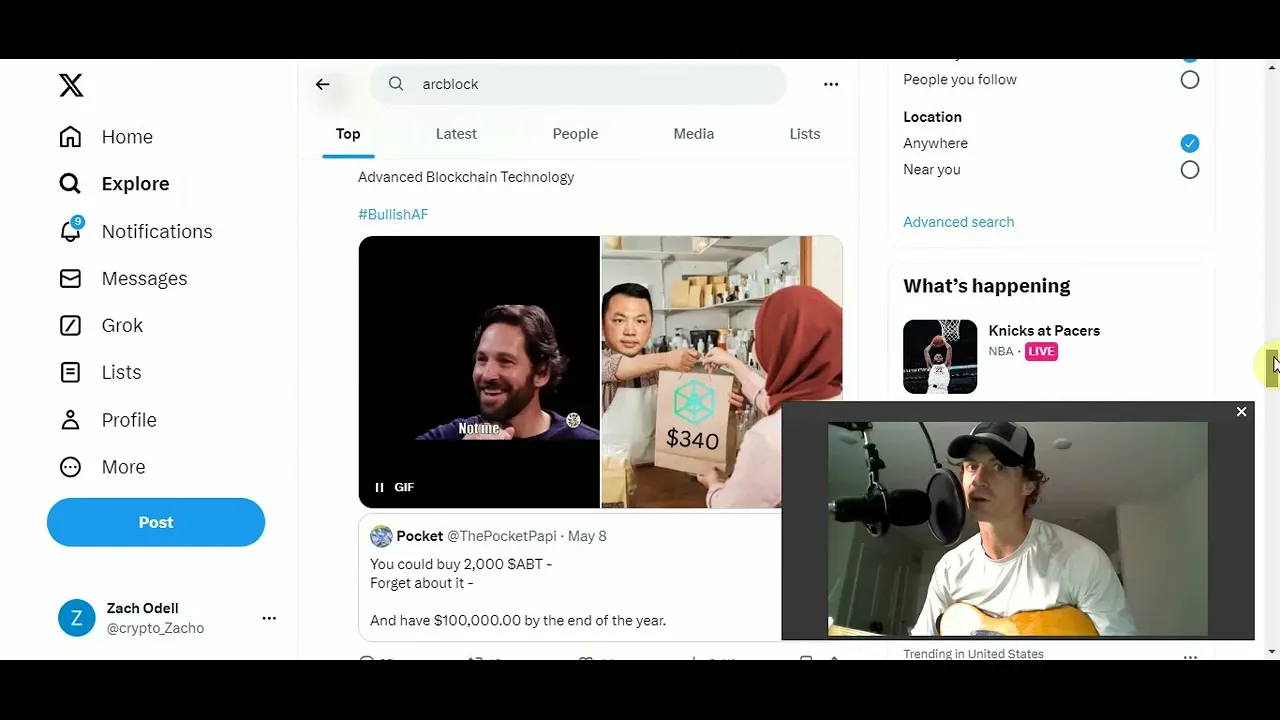Open Knicks at Pacers thumbnail
Image resolution: width=1280 pixels, height=720 pixels.
tap(940, 357)
